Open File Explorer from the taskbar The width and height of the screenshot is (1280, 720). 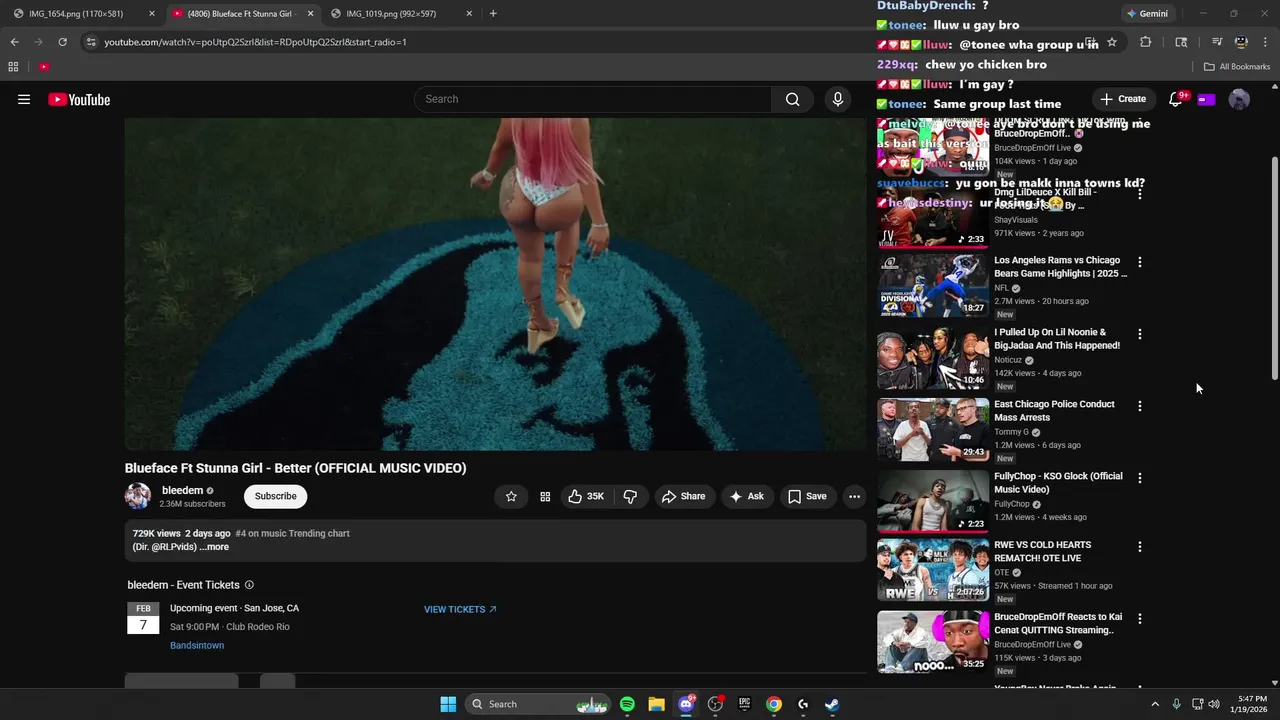656,704
